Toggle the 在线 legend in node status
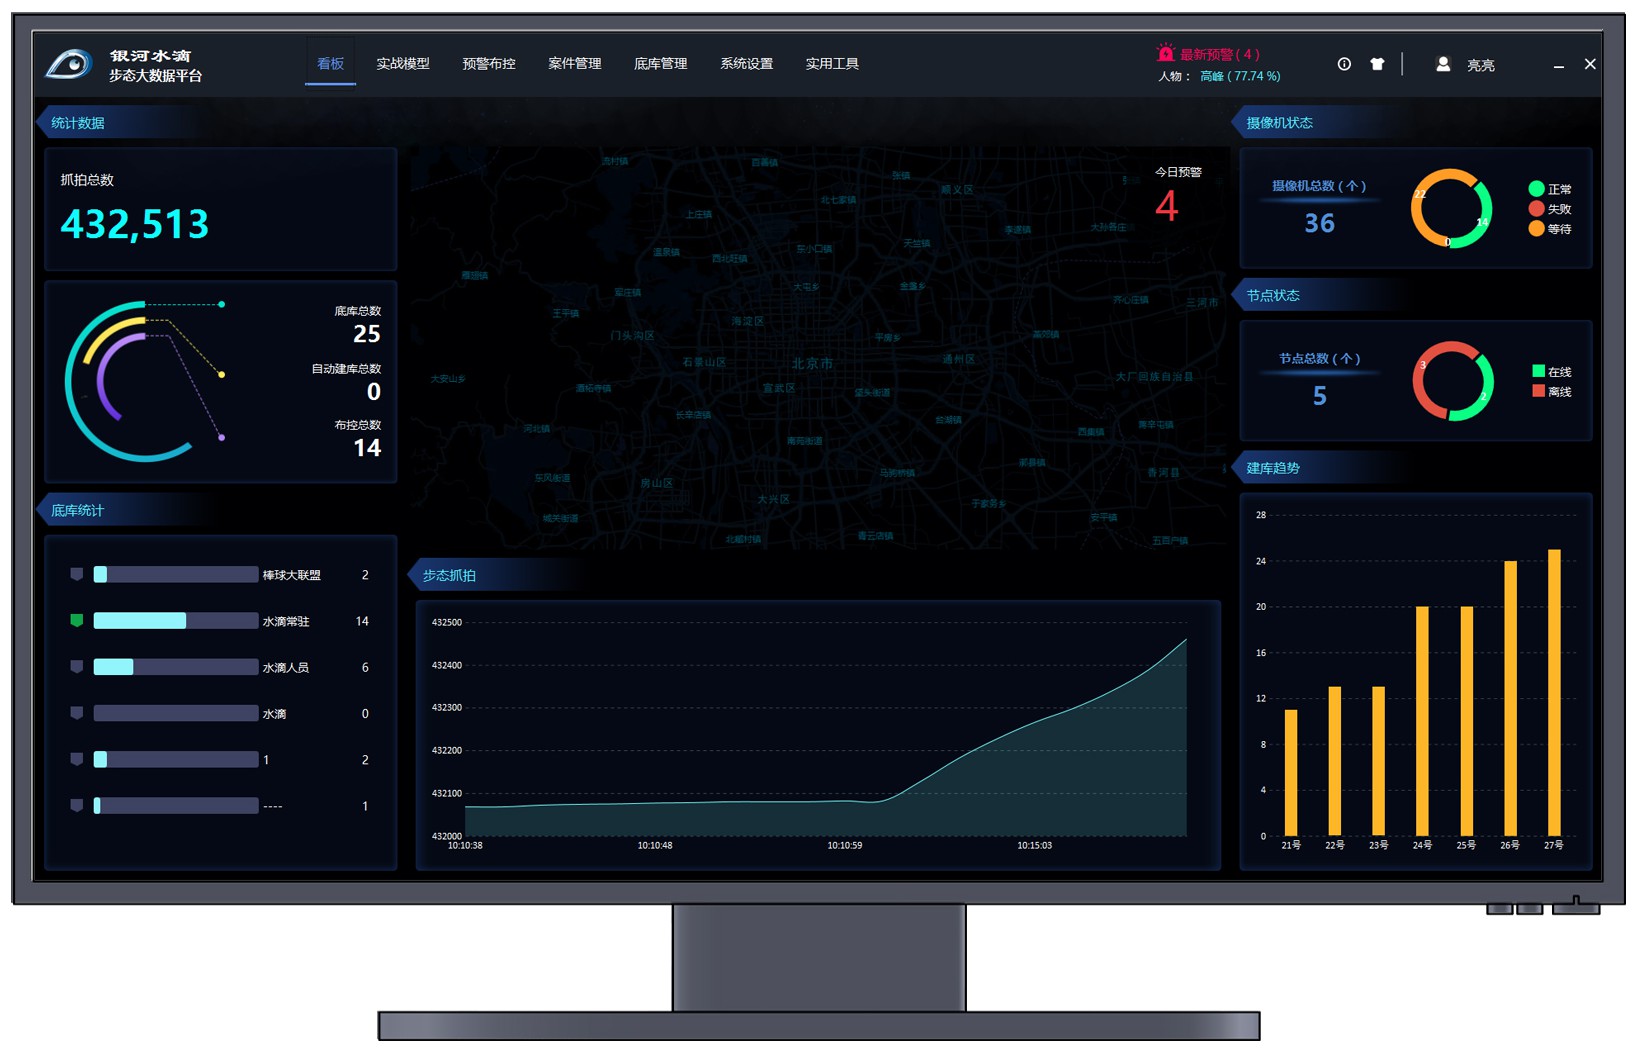Image resolution: width=1637 pixels, height=1052 pixels. [1551, 372]
